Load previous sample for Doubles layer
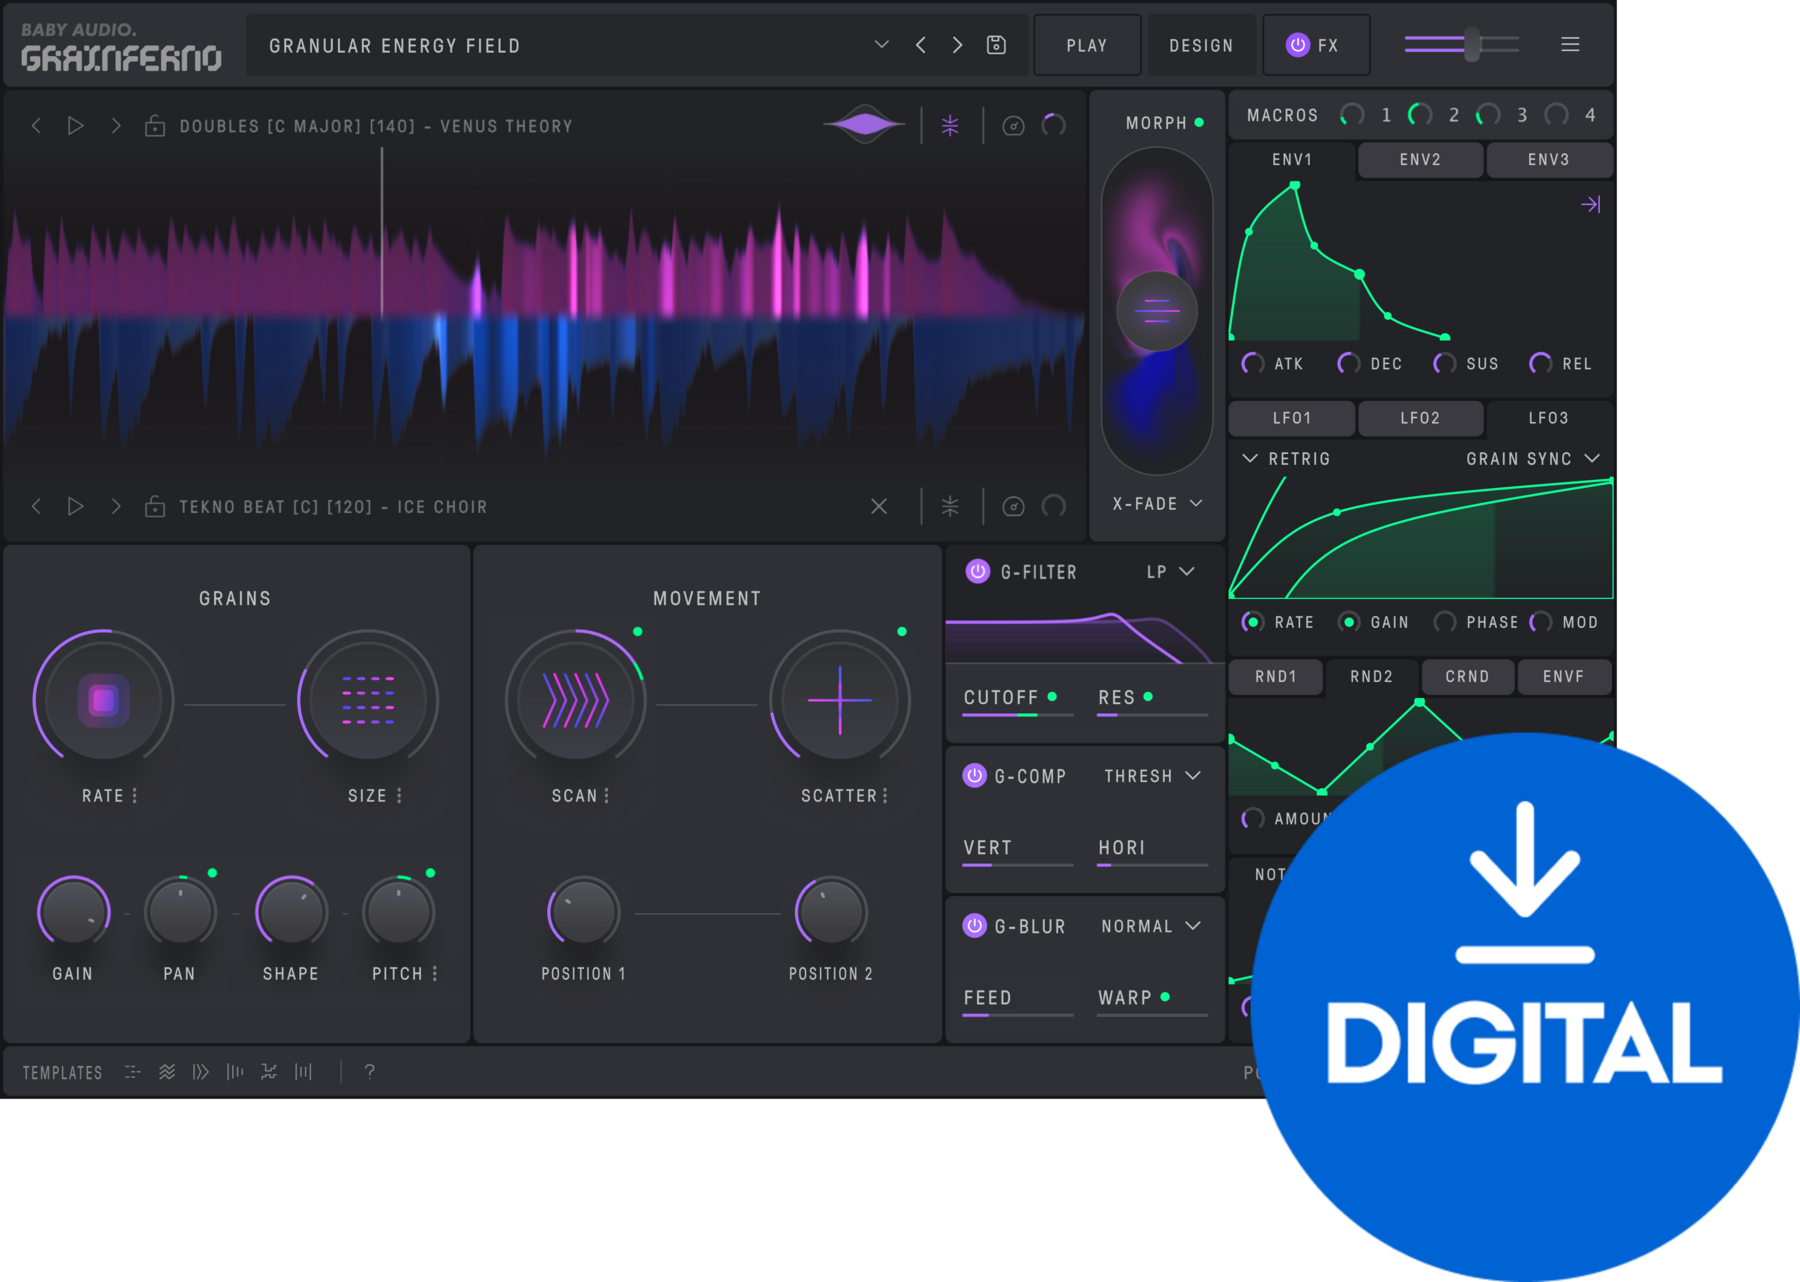This screenshot has height=1282, width=1800. (37, 126)
